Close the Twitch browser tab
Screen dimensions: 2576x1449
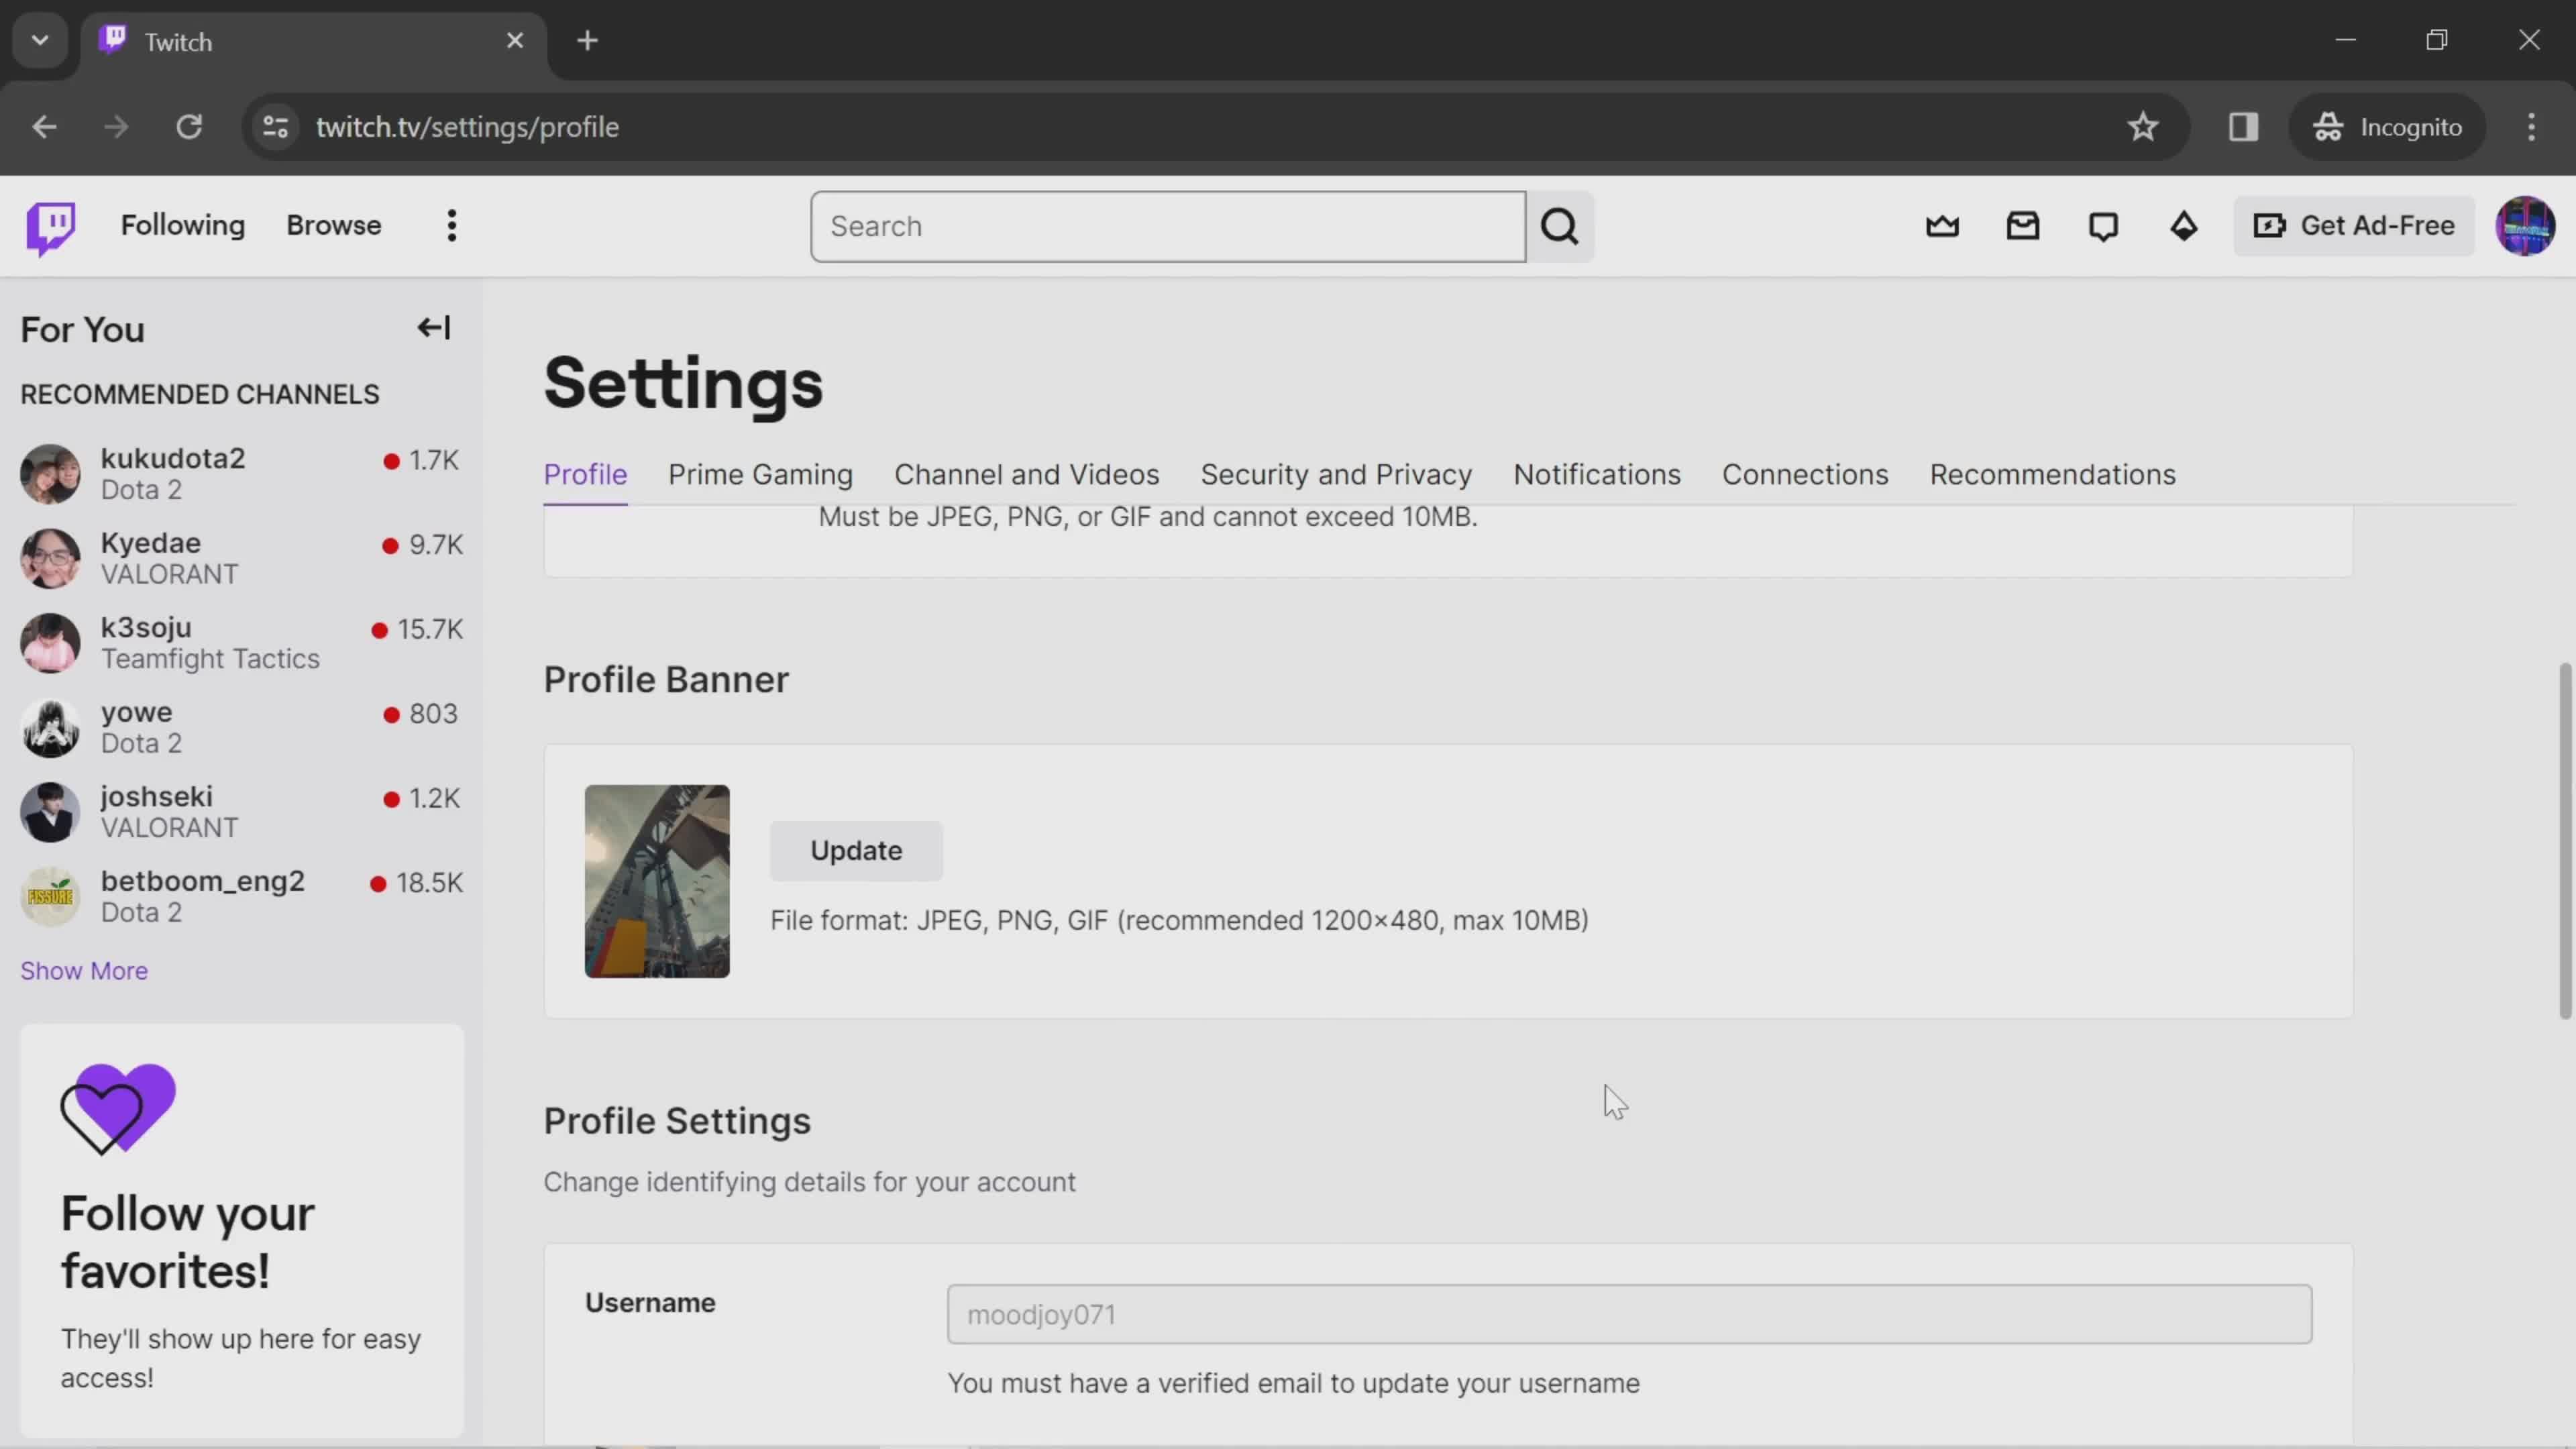click(515, 41)
